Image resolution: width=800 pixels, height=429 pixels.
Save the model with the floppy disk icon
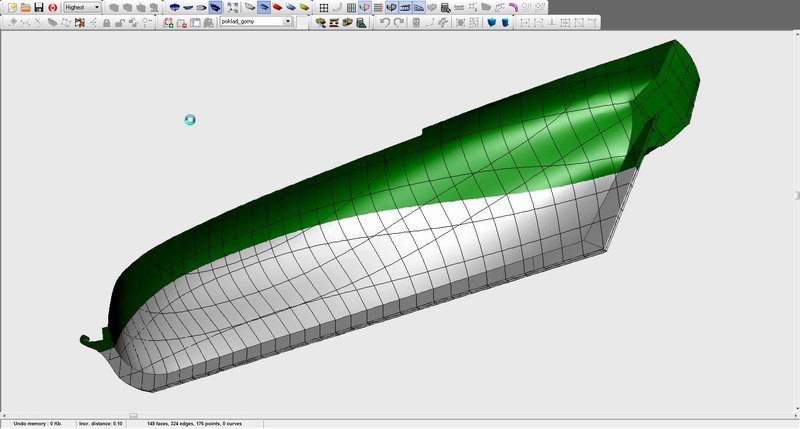(38, 7)
